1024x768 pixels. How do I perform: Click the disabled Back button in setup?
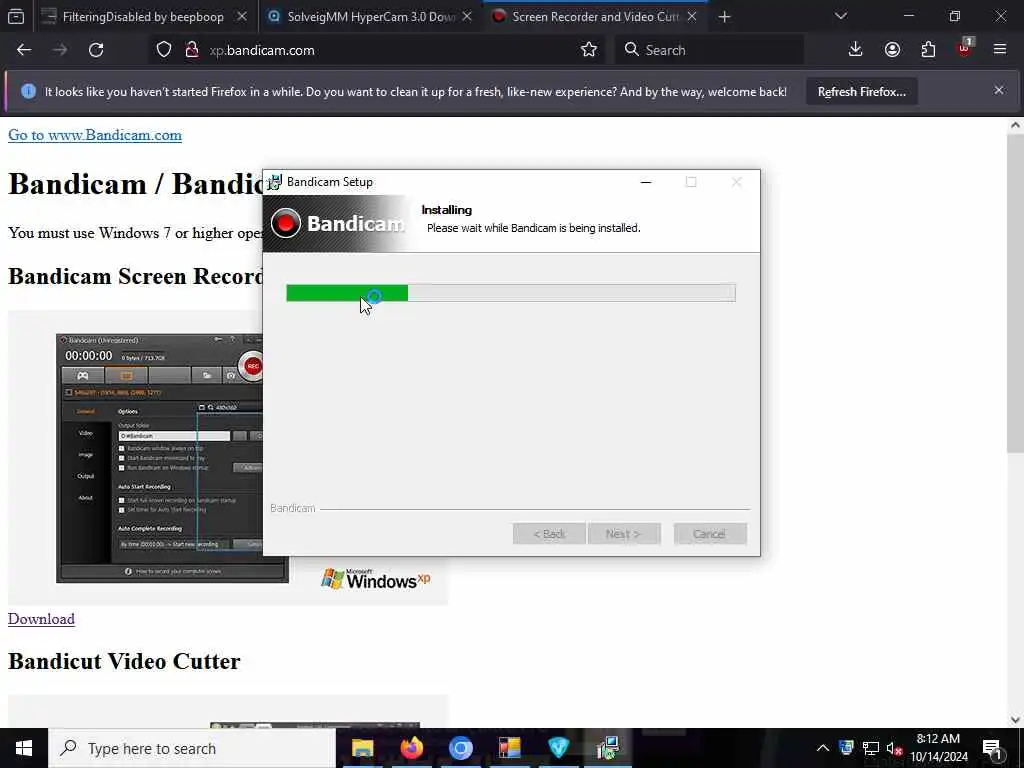[x=549, y=534]
